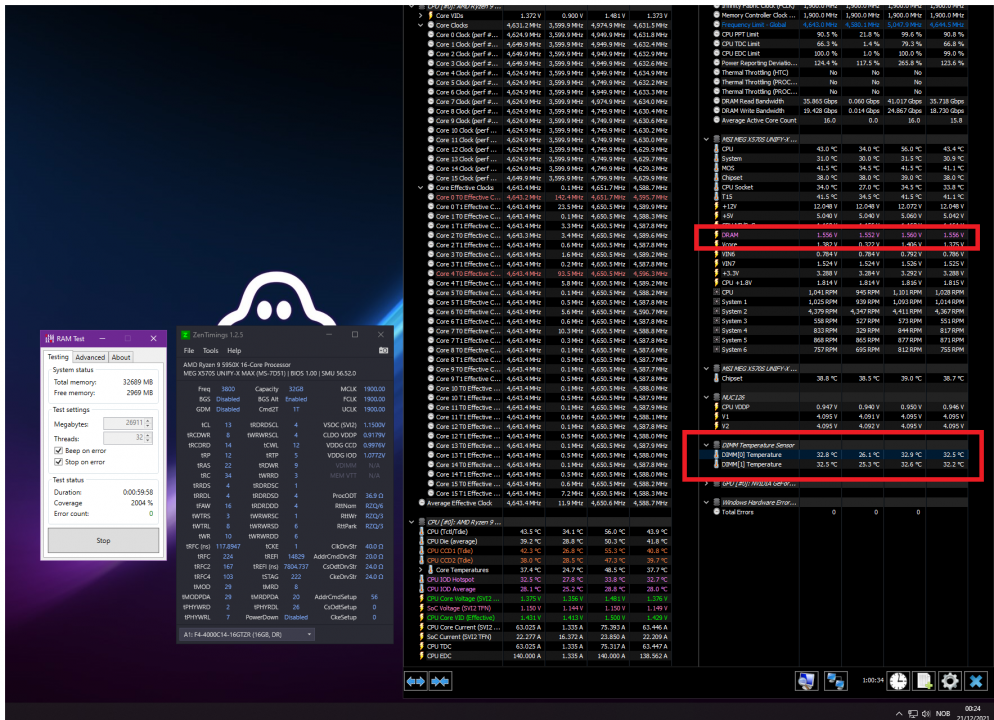Expand the Core VIDs sensor group
The image size is (994, 720).
coord(421,16)
